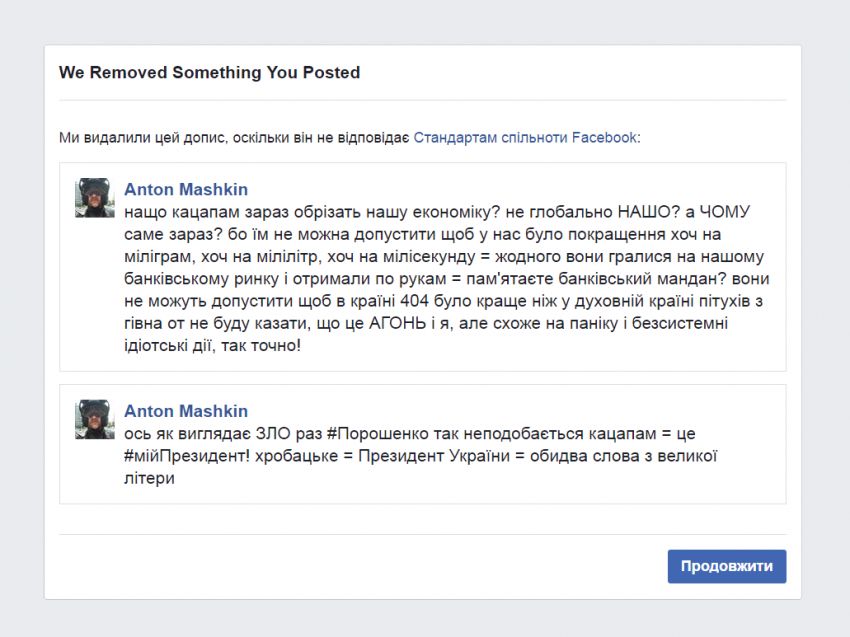Click 'Президент України' in the second post

coord(434,456)
